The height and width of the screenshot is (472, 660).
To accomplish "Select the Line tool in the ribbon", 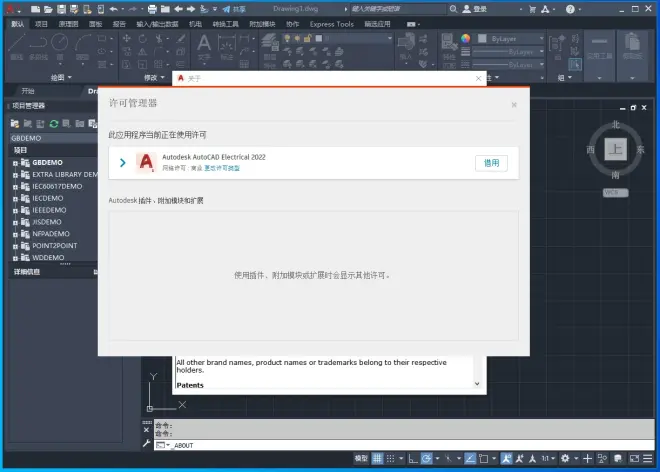I will pos(16,46).
